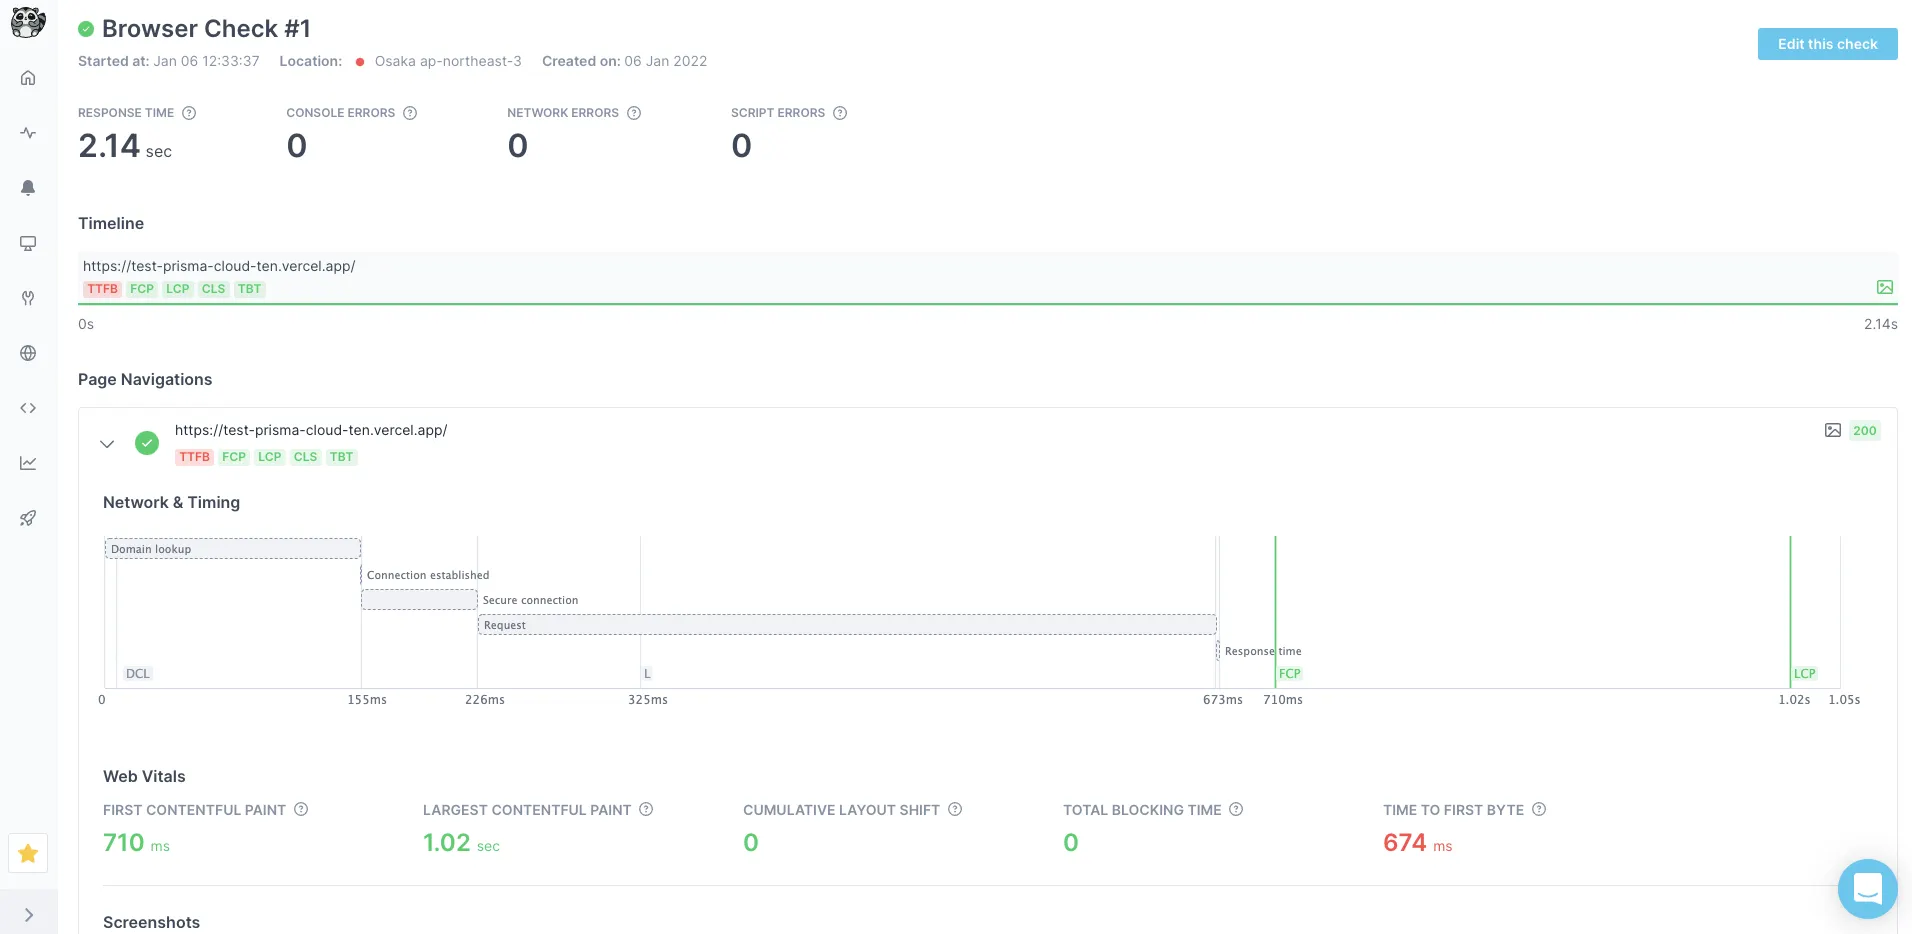Click the FCP marker on timing chart
The width and height of the screenshot is (1912, 934).
pyautogui.click(x=1289, y=673)
